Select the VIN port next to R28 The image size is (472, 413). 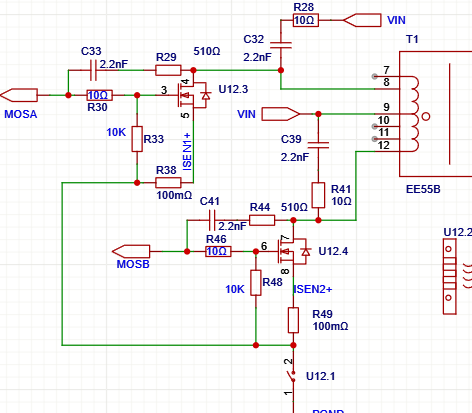[x=362, y=20]
